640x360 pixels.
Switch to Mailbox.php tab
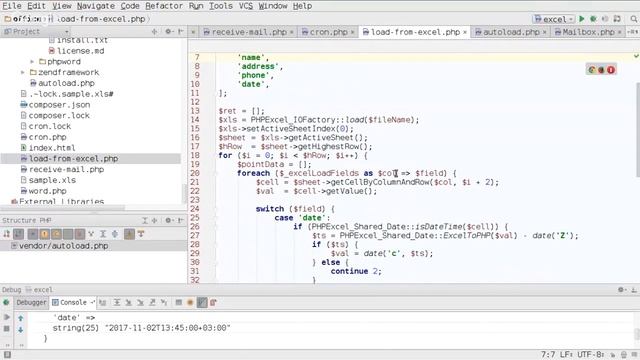pyautogui.click(x=588, y=32)
